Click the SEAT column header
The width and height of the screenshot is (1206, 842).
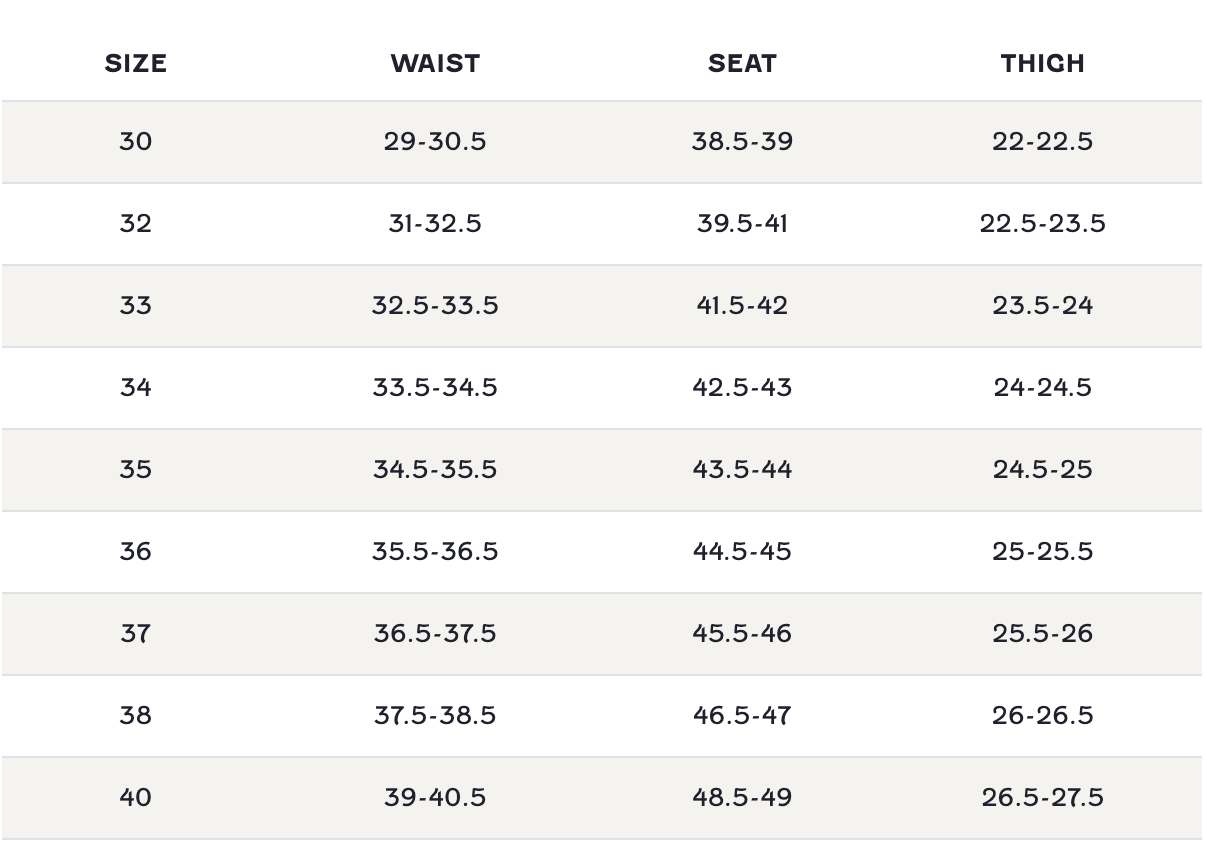coord(742,63)
